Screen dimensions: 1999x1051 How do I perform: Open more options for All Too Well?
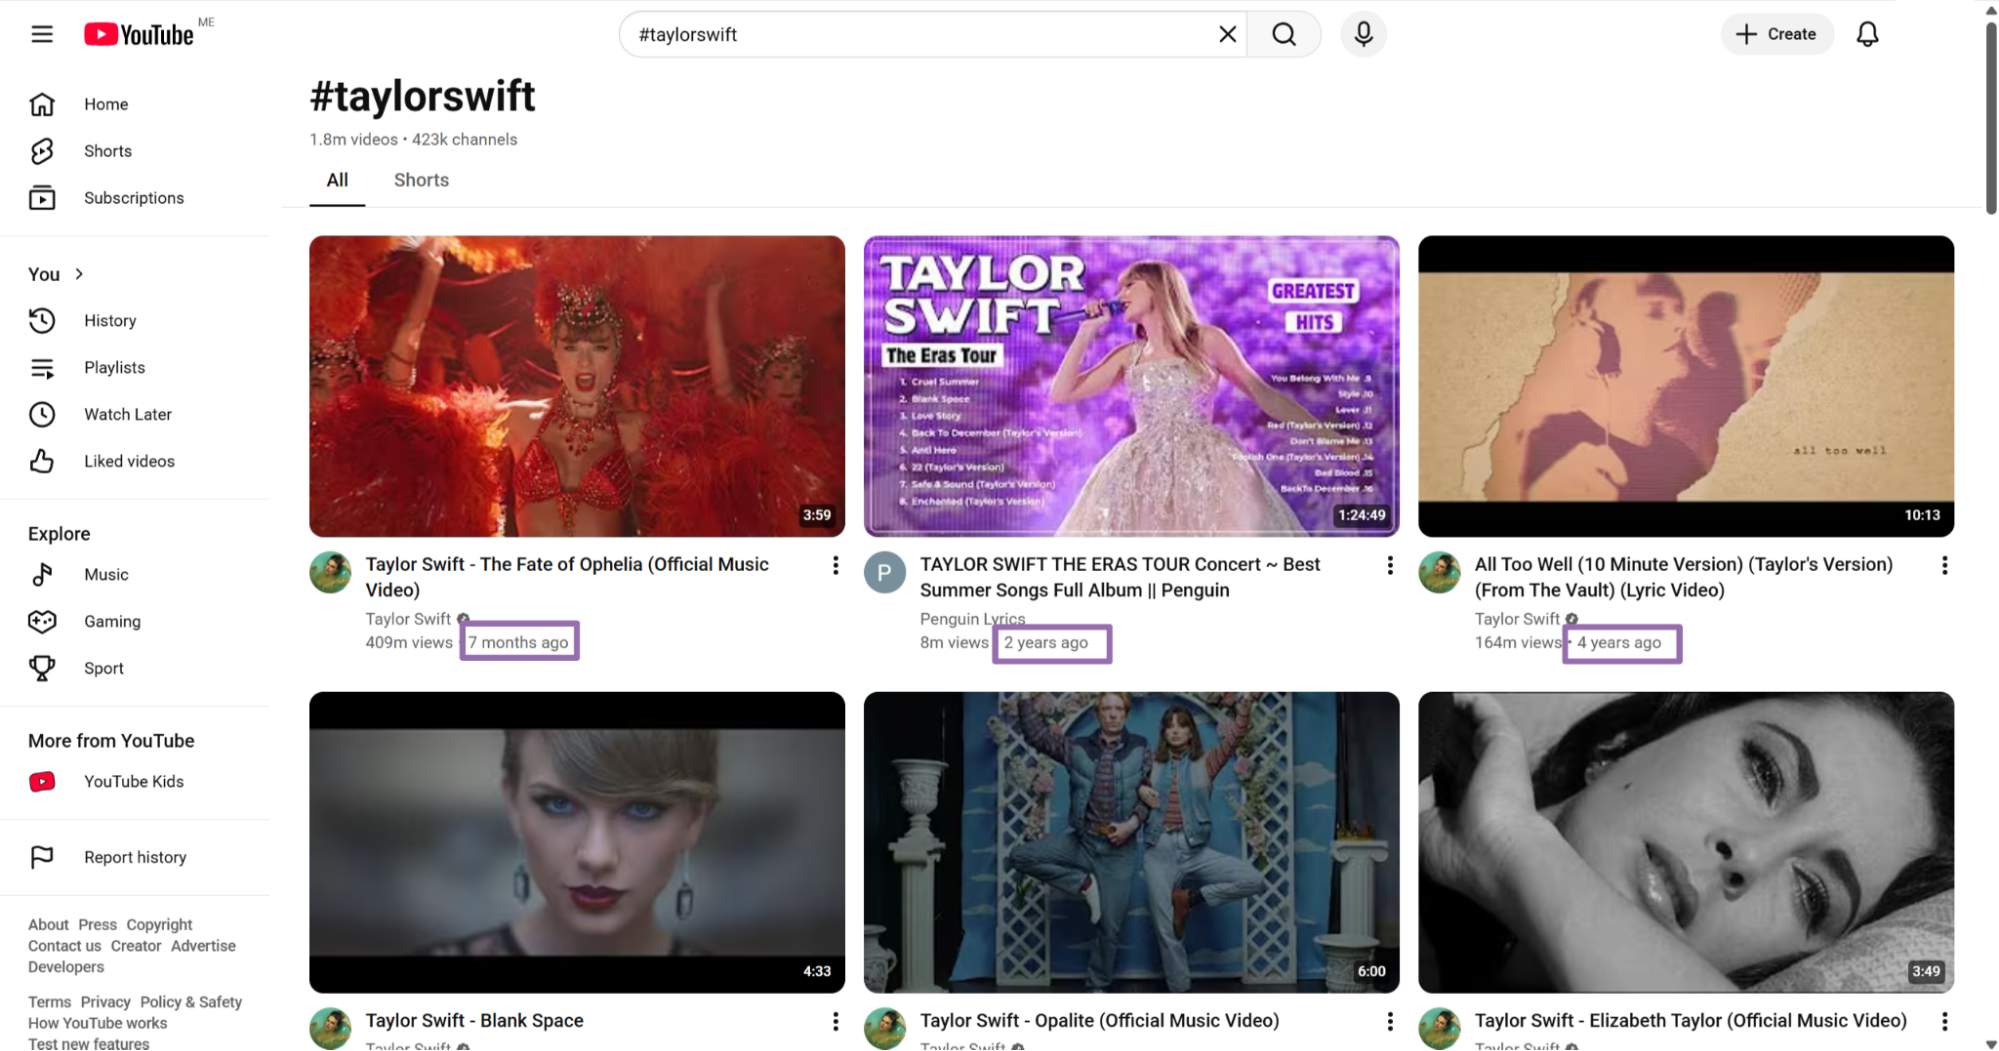click(x=1944, y=566)
